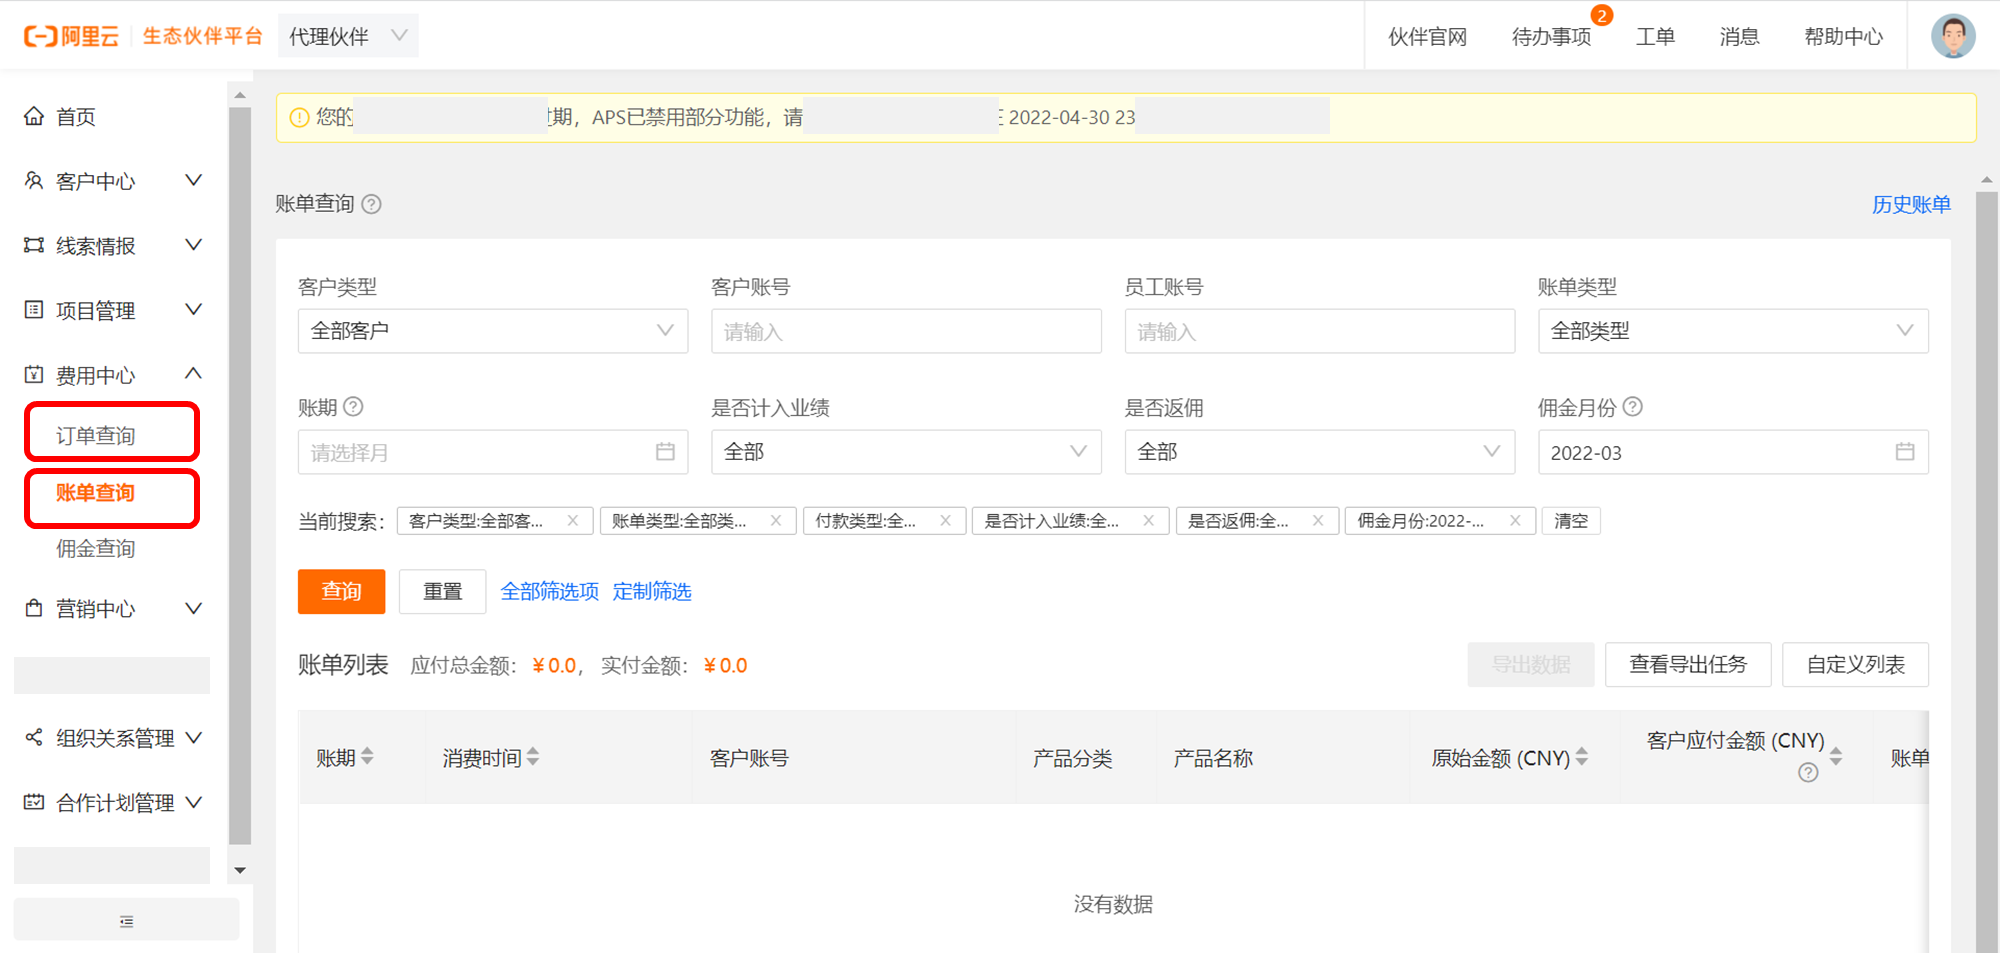Open the 历史账单 link
2000x953 pixels.
coord(1910,203)
